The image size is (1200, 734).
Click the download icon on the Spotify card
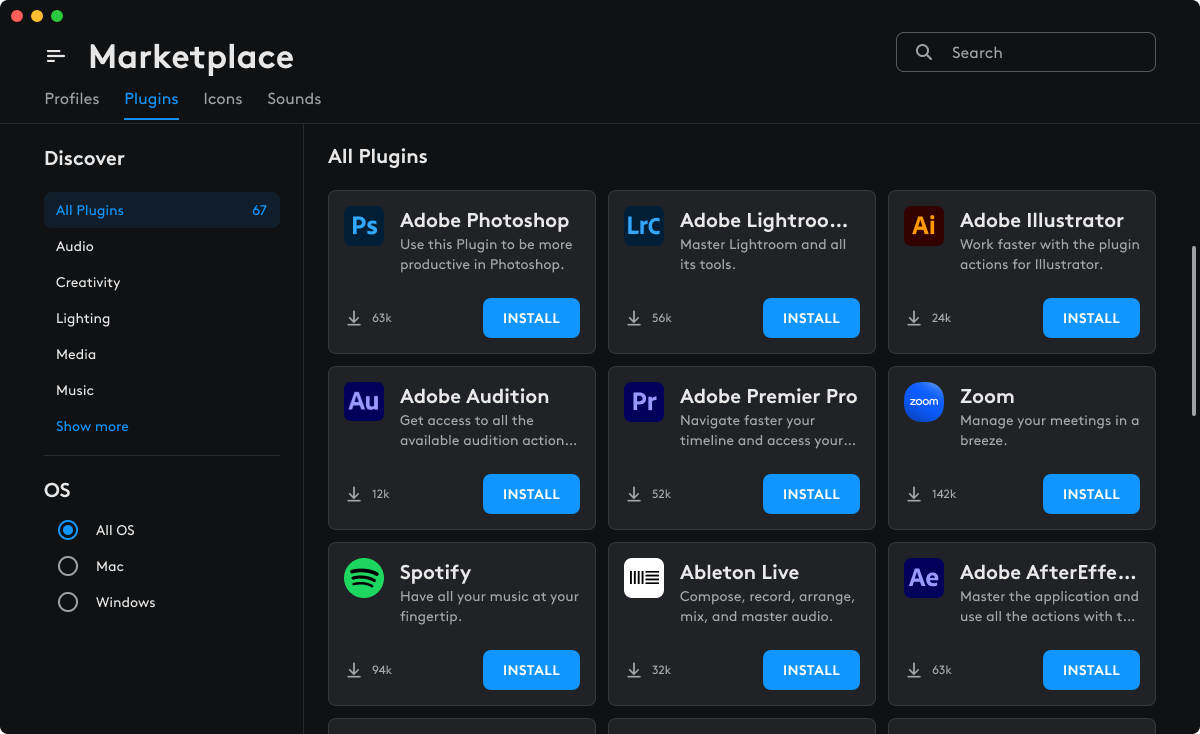pyautogui.click(x=354, y=670)
